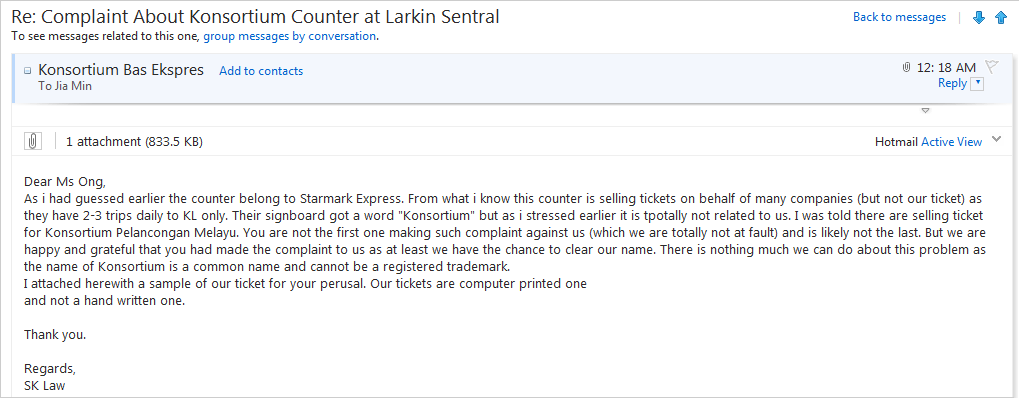Go to previous message with up arrow
Image resolution: width=1019 pixels, height=398 pixels.
(x=1001, y=18)
